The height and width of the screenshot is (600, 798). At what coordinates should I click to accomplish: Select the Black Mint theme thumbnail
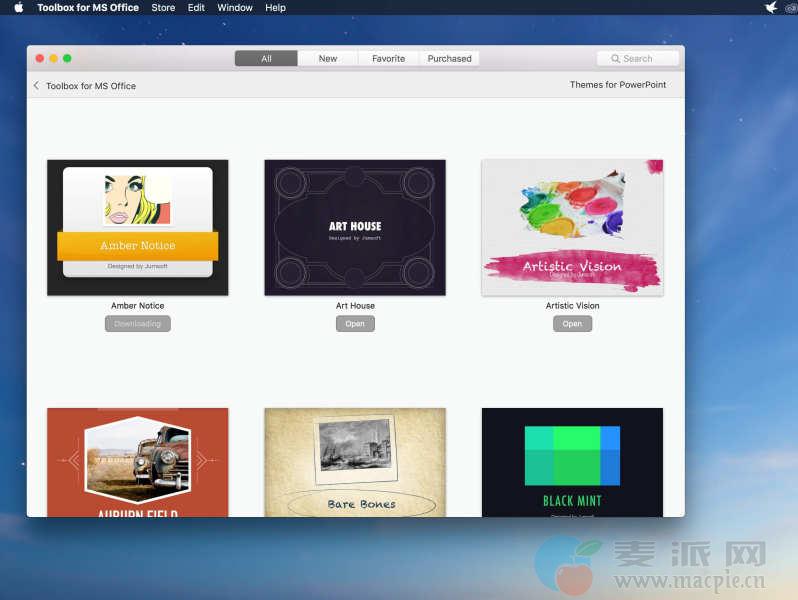(572, 462)
